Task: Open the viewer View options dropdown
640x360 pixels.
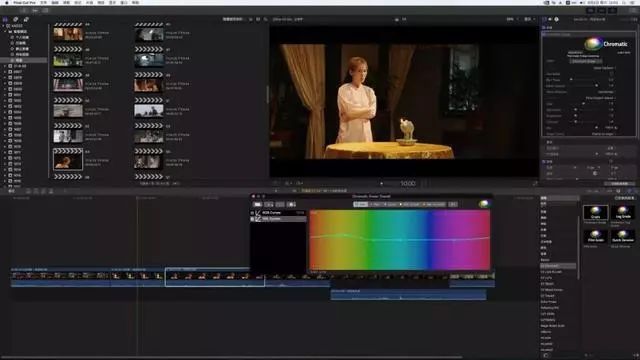Action: [x=529, y=19]
